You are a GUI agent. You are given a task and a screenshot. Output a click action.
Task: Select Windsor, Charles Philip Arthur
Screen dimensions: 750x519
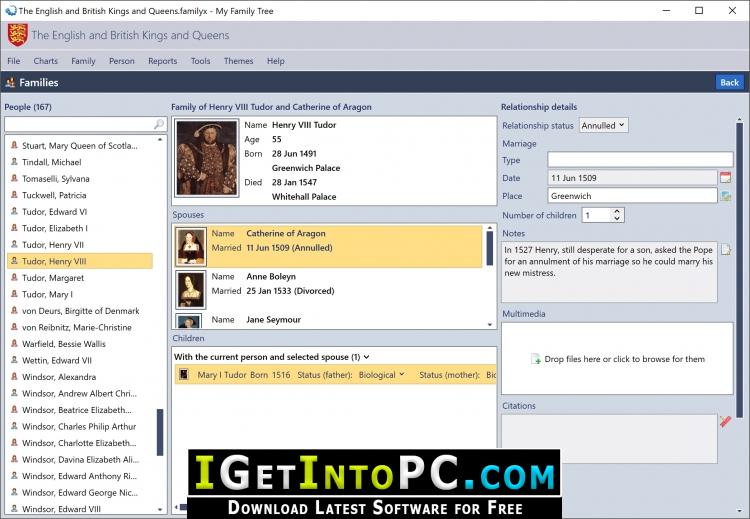tap(79, 426)
